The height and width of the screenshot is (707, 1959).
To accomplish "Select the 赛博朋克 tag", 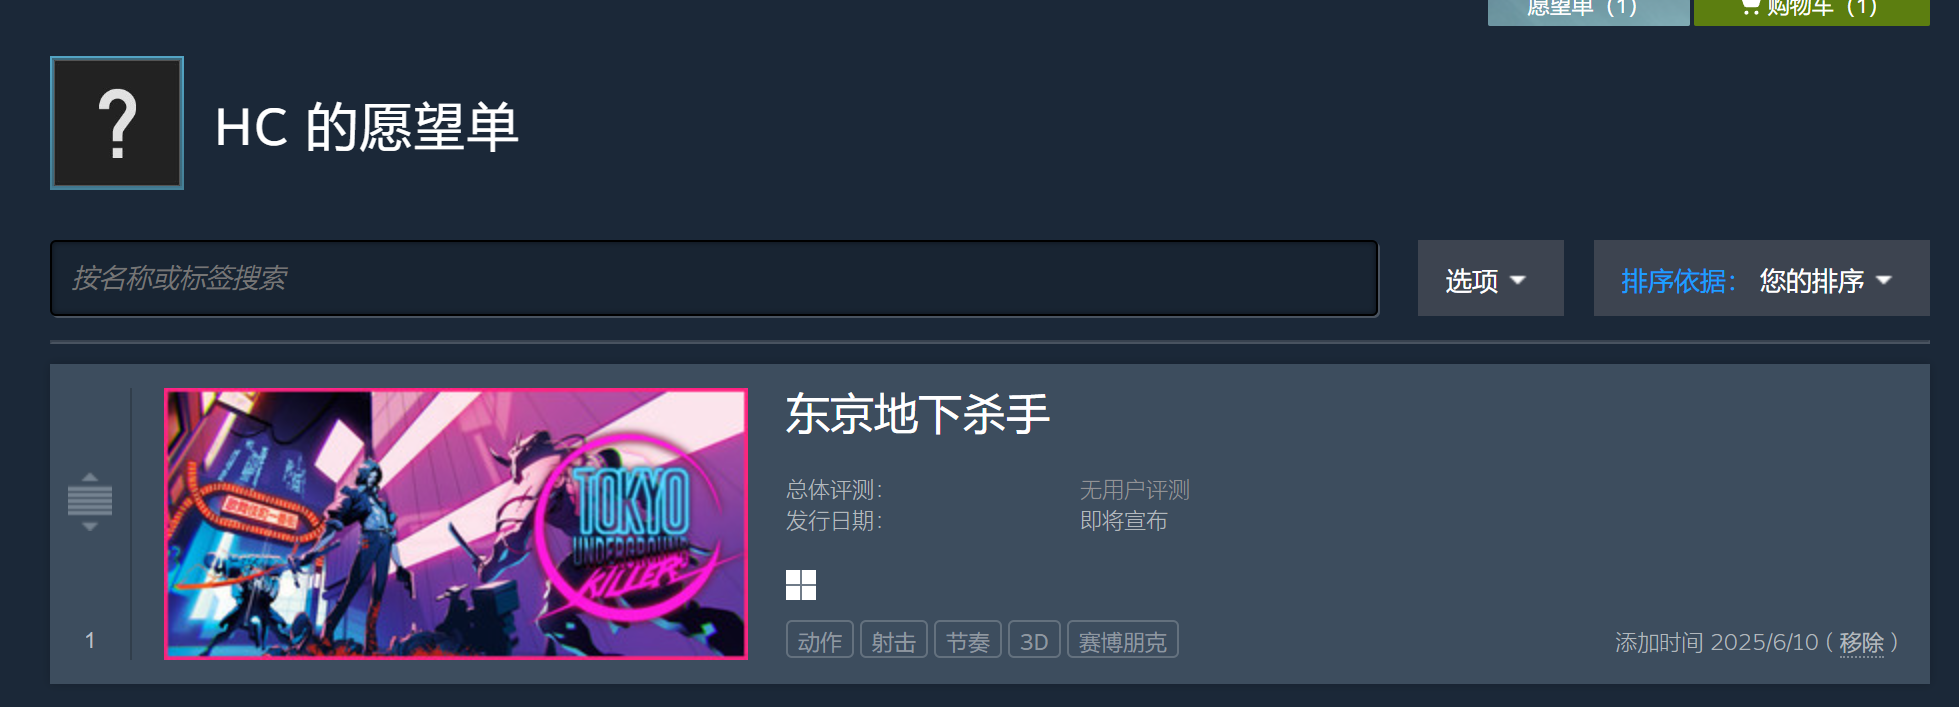I will (x=1122, y=641).
